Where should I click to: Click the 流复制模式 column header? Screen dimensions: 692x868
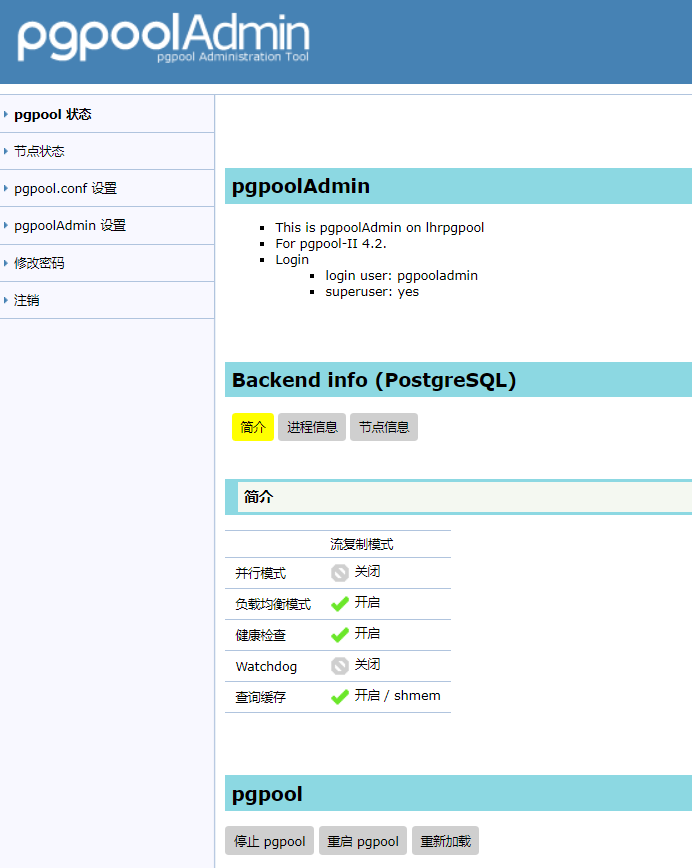(x=362, y=544)
